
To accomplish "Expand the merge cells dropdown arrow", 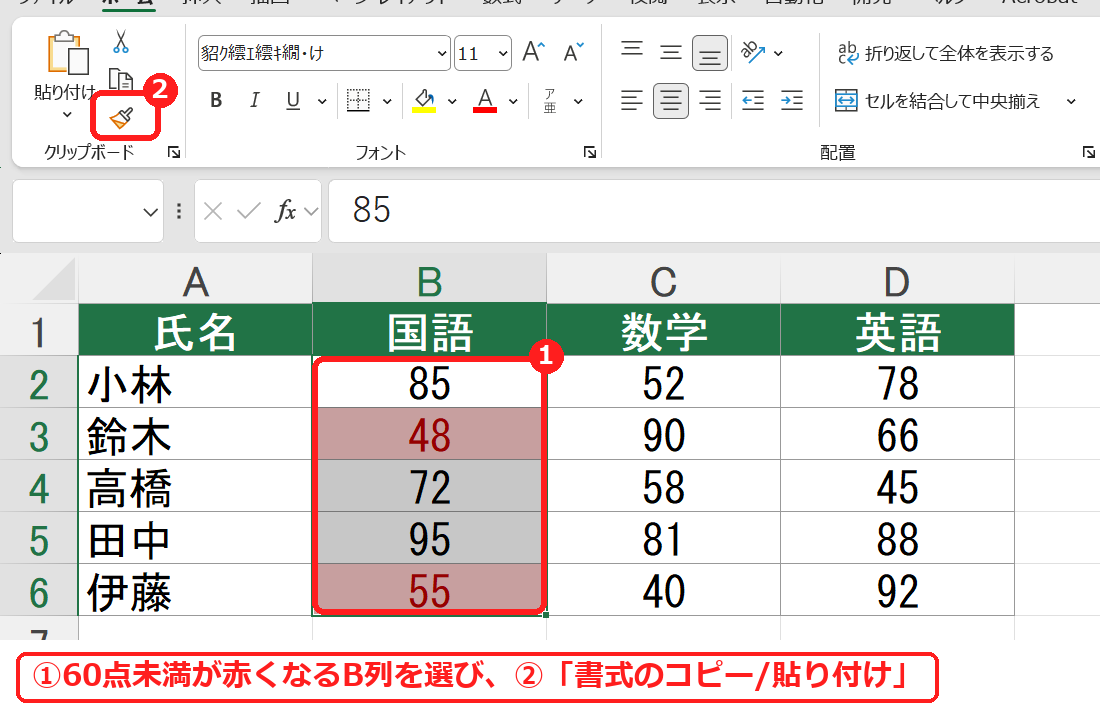I will coord(1071,102).
